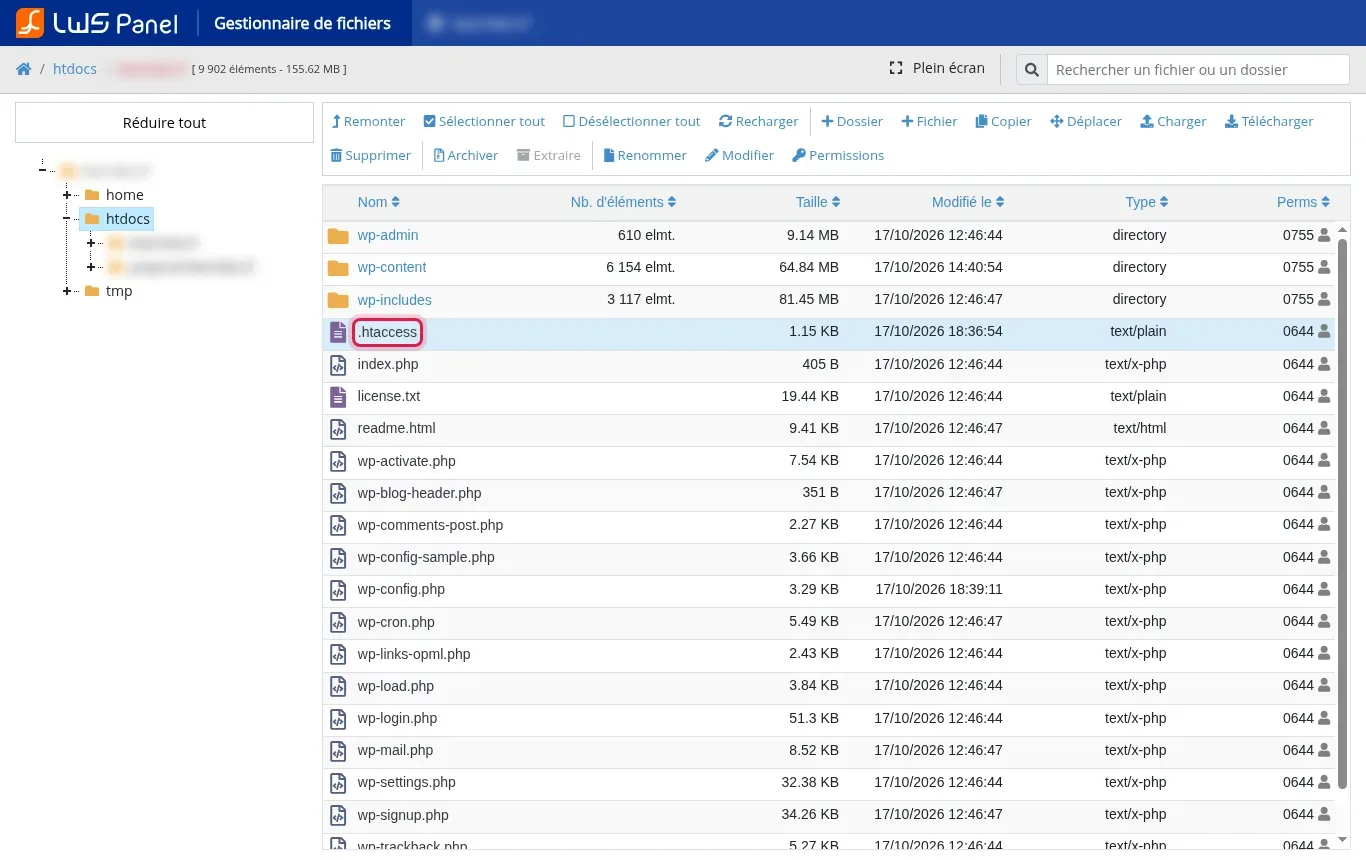The image size is (1366, 860).
Task: Open the Permissions tool
Action: click(838, 155)
